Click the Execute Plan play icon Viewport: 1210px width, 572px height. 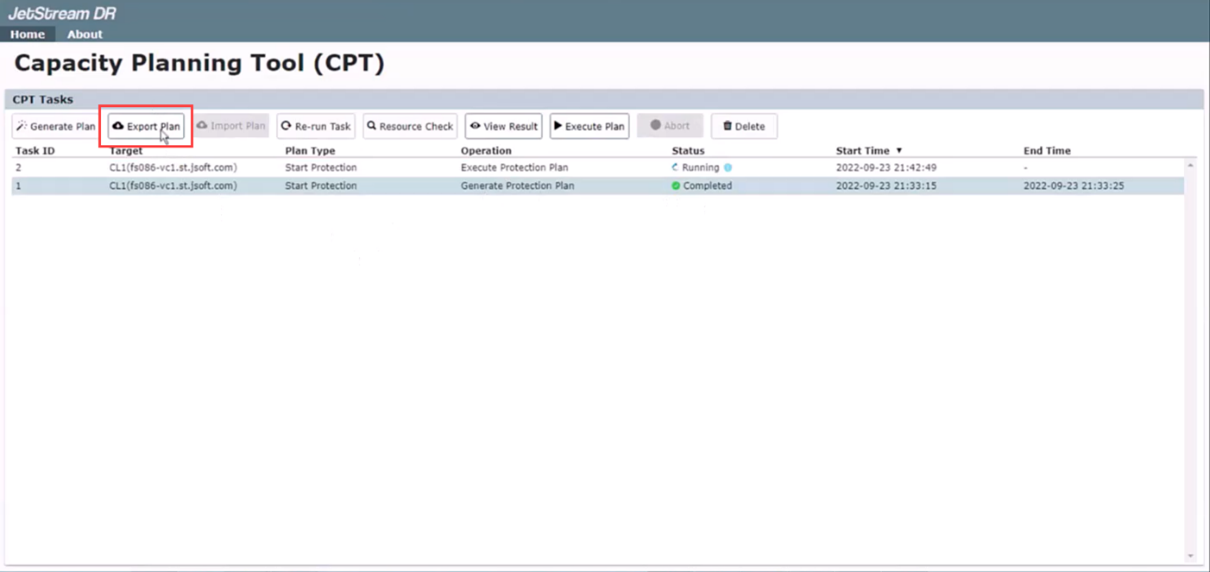(x=558, y=126)
